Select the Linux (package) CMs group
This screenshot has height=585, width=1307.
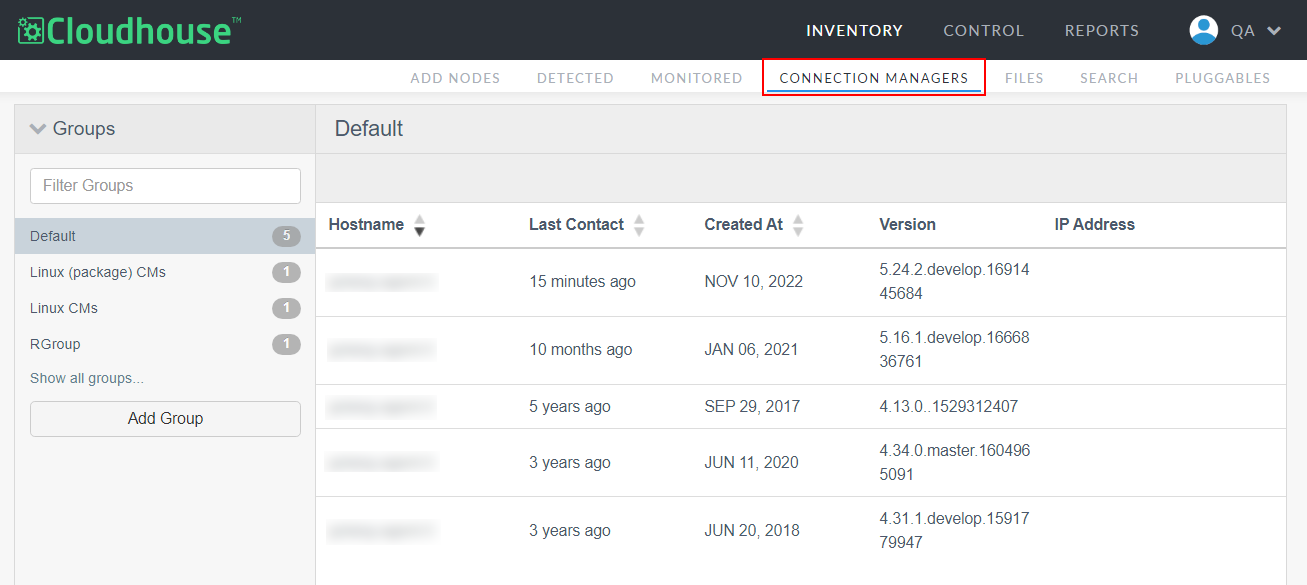(165, 272)
